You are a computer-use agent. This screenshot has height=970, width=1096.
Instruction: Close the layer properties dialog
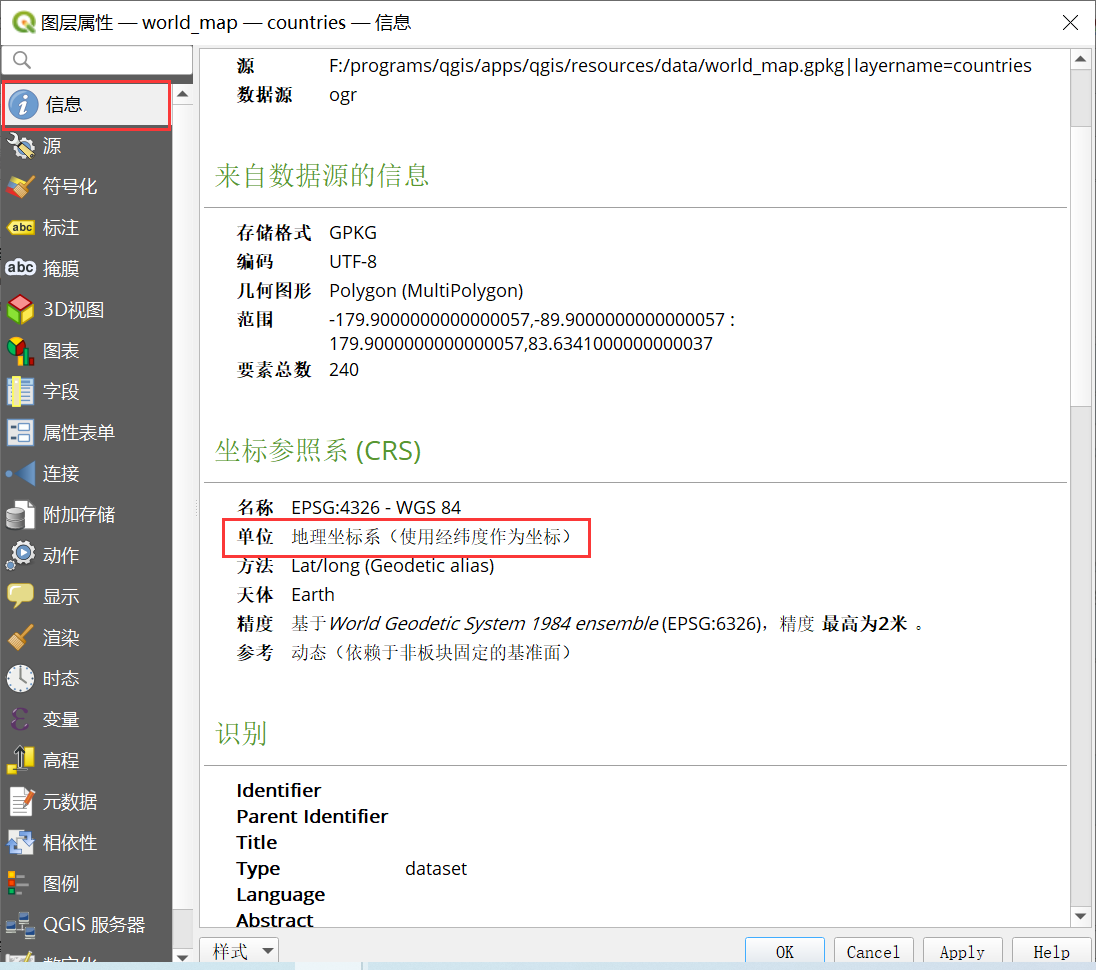coord(1070,22)
